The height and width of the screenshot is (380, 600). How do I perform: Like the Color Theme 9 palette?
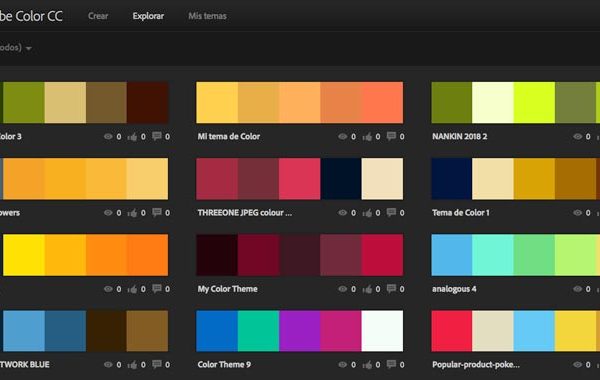[x=367, y=365]
